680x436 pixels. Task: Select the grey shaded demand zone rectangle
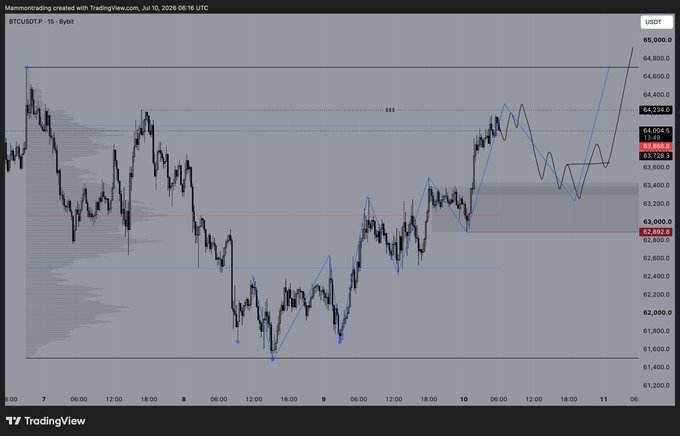[535, 207]
